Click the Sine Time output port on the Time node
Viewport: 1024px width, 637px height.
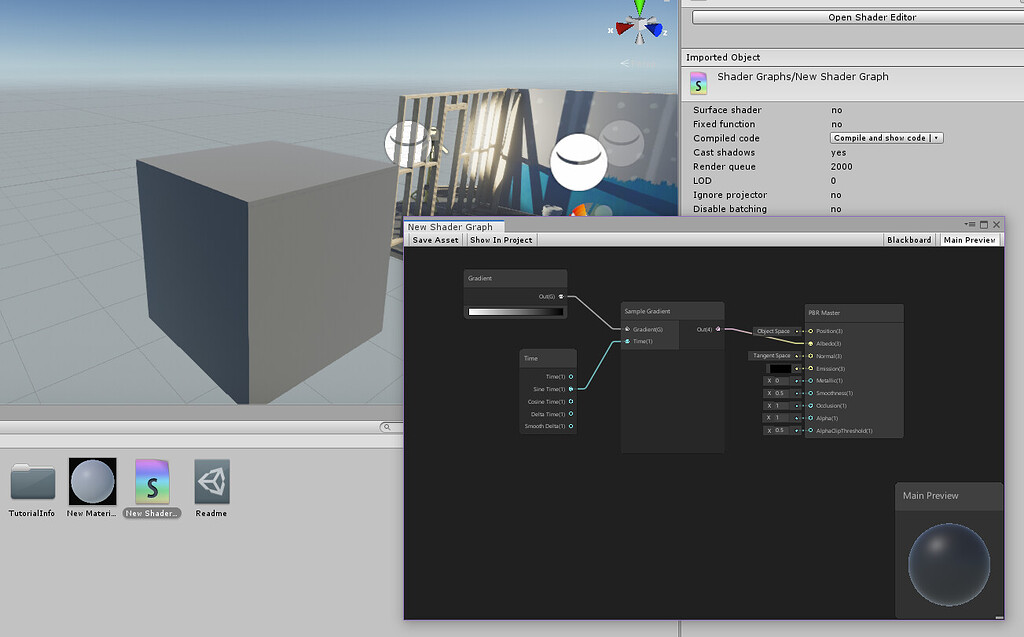coord(570,389)
